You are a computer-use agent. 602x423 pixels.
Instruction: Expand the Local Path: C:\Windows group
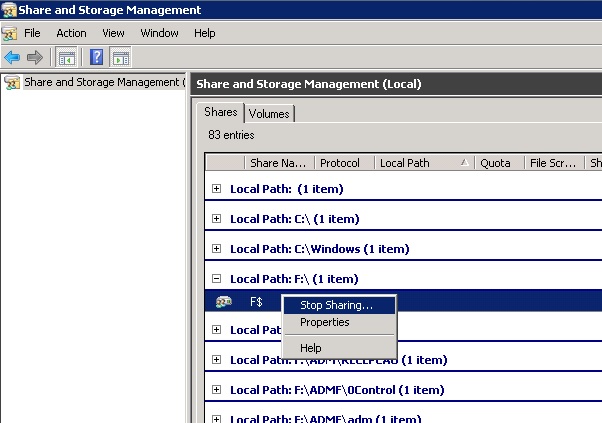point(217,249)
